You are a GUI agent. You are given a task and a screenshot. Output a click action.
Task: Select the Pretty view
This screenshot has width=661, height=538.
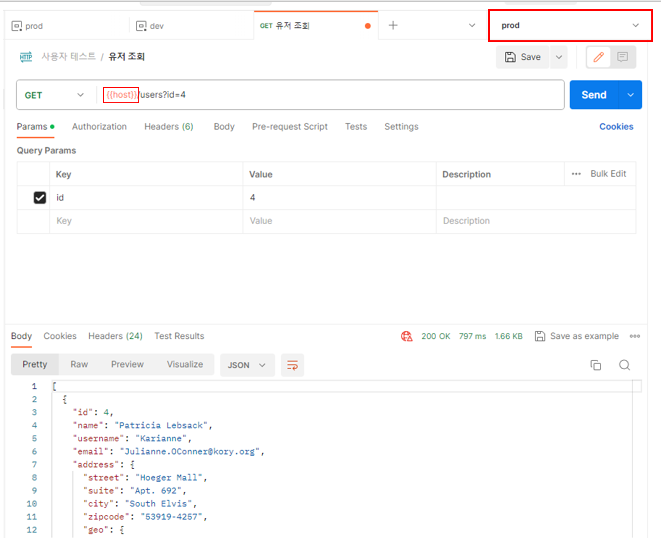35,364
